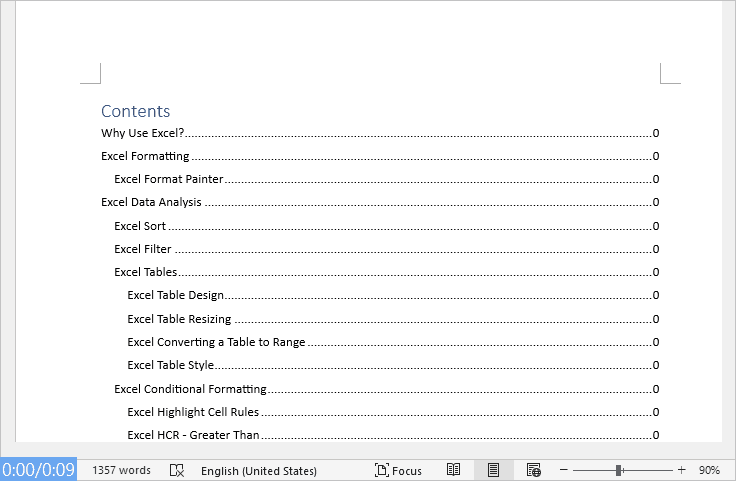Image resolution: width=736 pixels, height=481 pixels.
Task: Open the Excel Format Painter entry
Action: click(168, 179)
